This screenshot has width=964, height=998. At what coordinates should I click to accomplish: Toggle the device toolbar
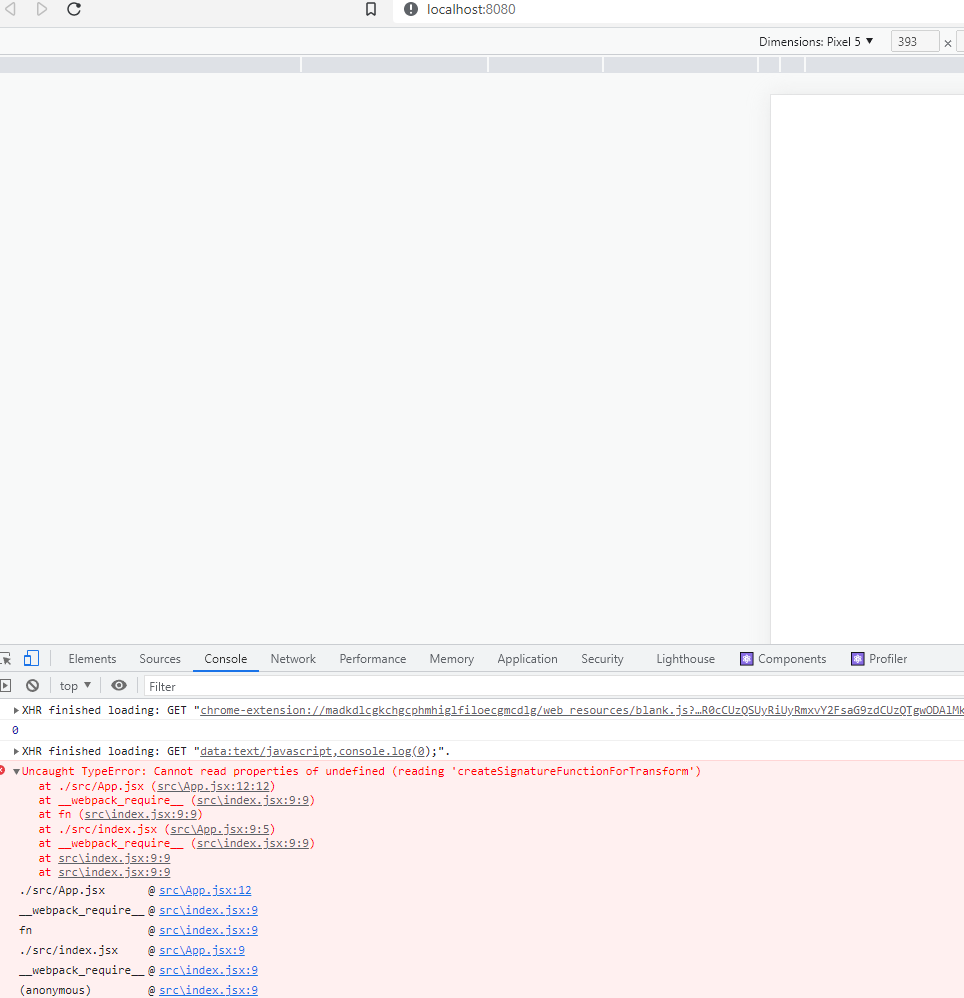click(x=31, y=658)
